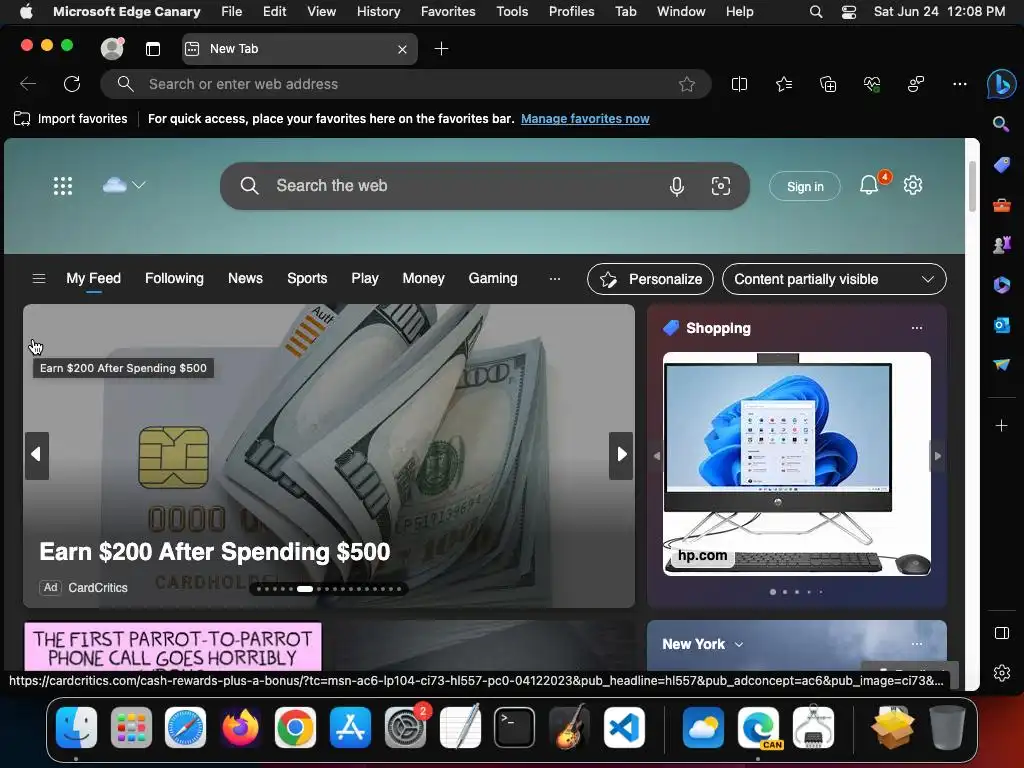Viewport: 1024px width, 768px height.
Task: Open the feed hamburger menu
Action: click(39, 279)
